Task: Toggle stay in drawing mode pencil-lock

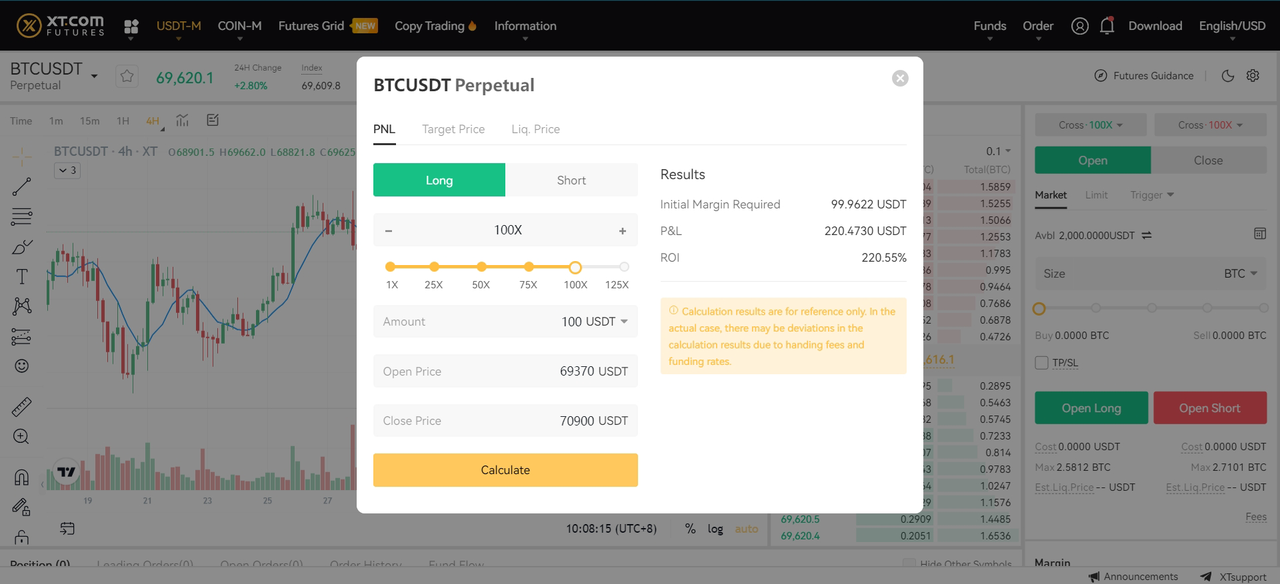Action: (21, 507)
